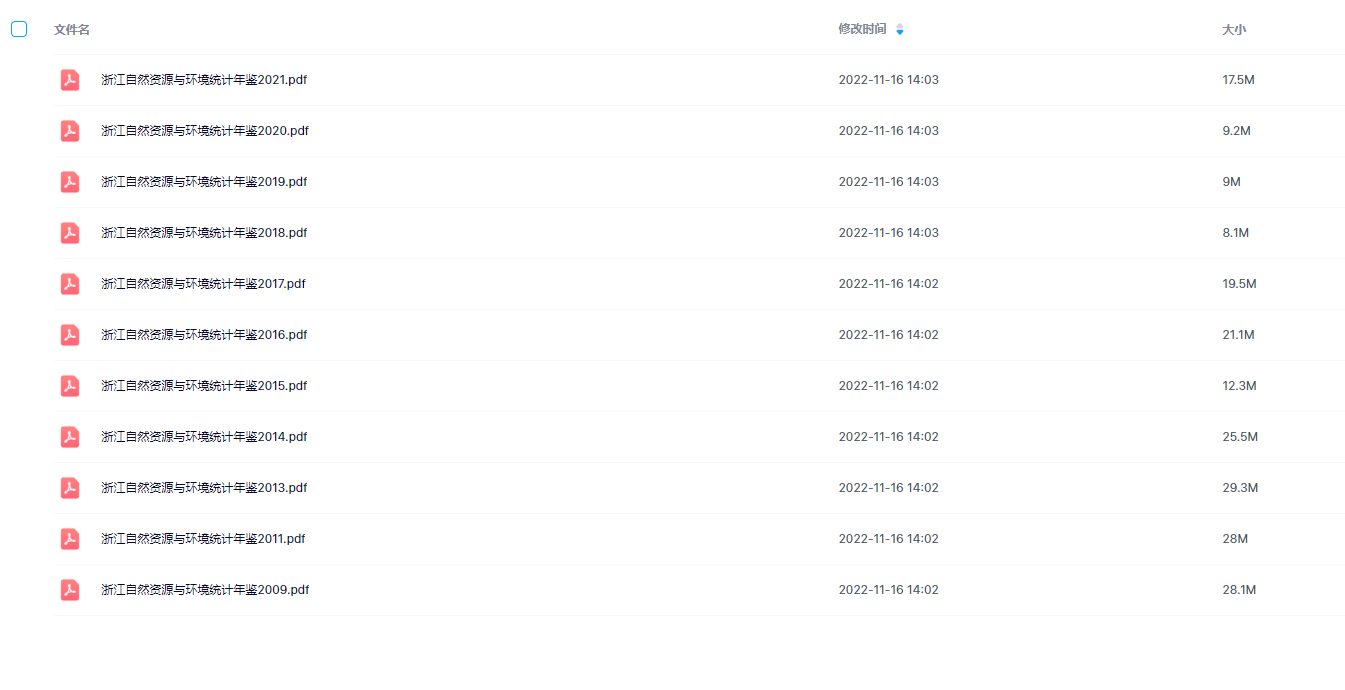Click the 29.3M size of the 2013 file

pyautogui.click(x=1240, y=488)
